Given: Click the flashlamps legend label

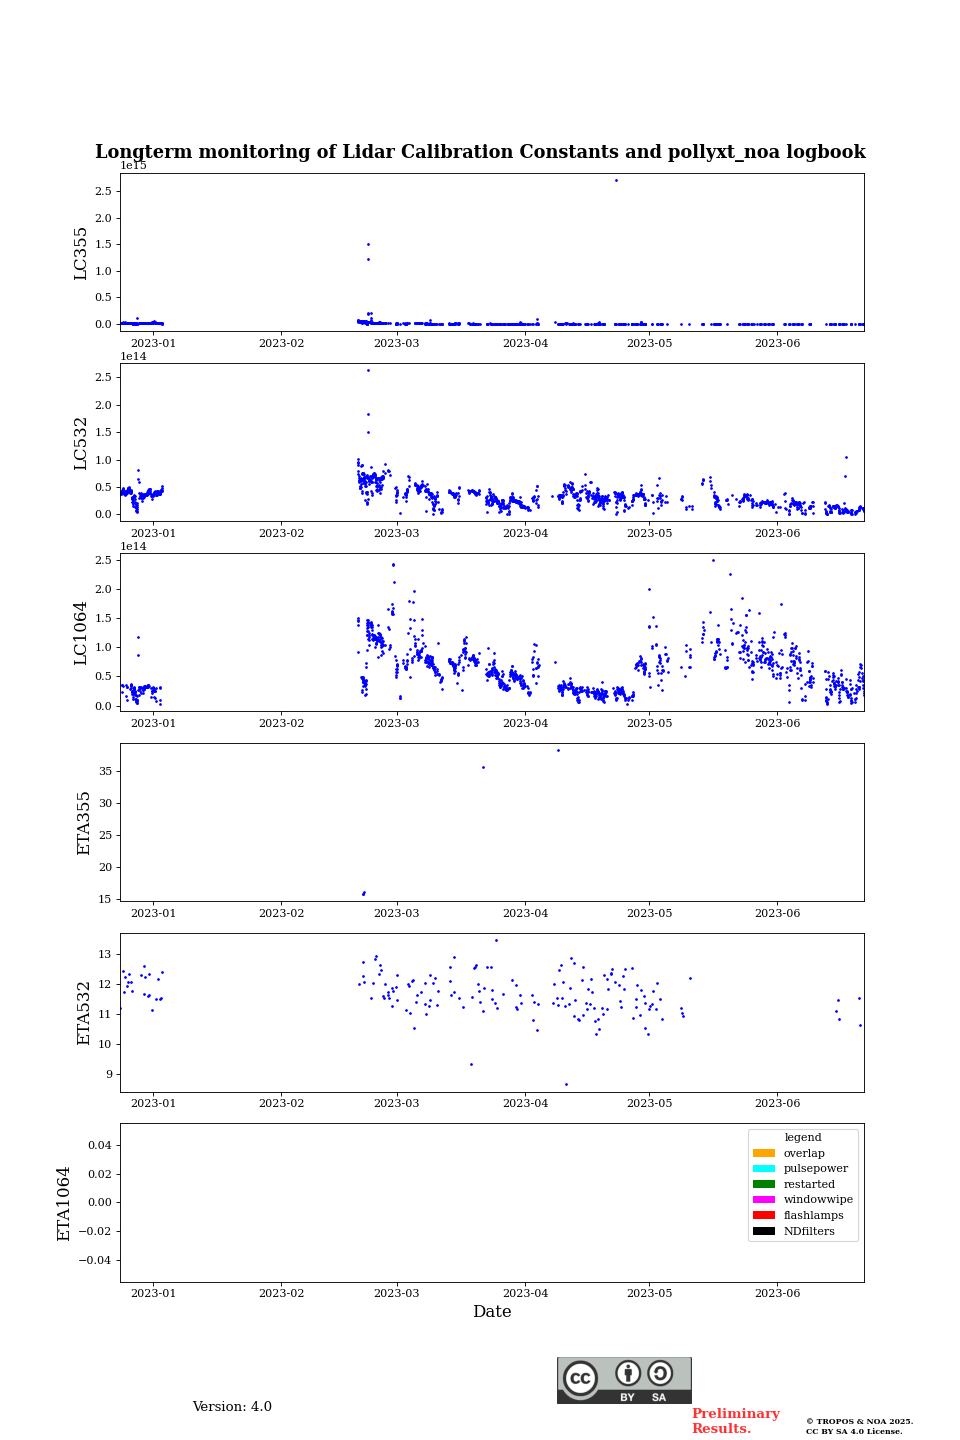Looking at the screenshot, I should [x=814, y=1216].
